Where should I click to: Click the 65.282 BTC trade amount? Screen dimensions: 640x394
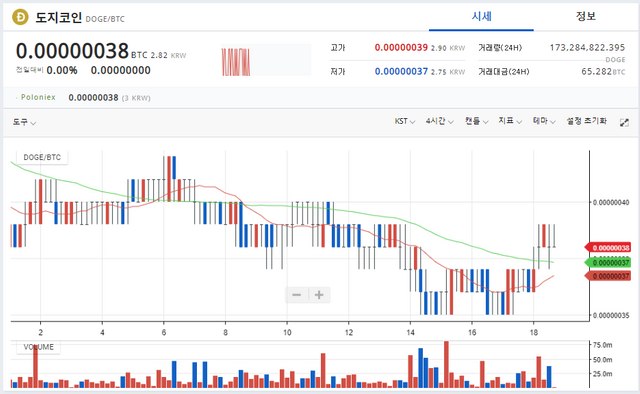pos(603,72)
